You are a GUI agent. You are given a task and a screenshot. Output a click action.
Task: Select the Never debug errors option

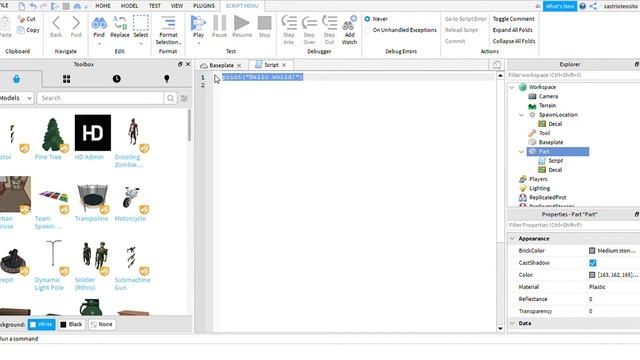click(x=367, y=19)
